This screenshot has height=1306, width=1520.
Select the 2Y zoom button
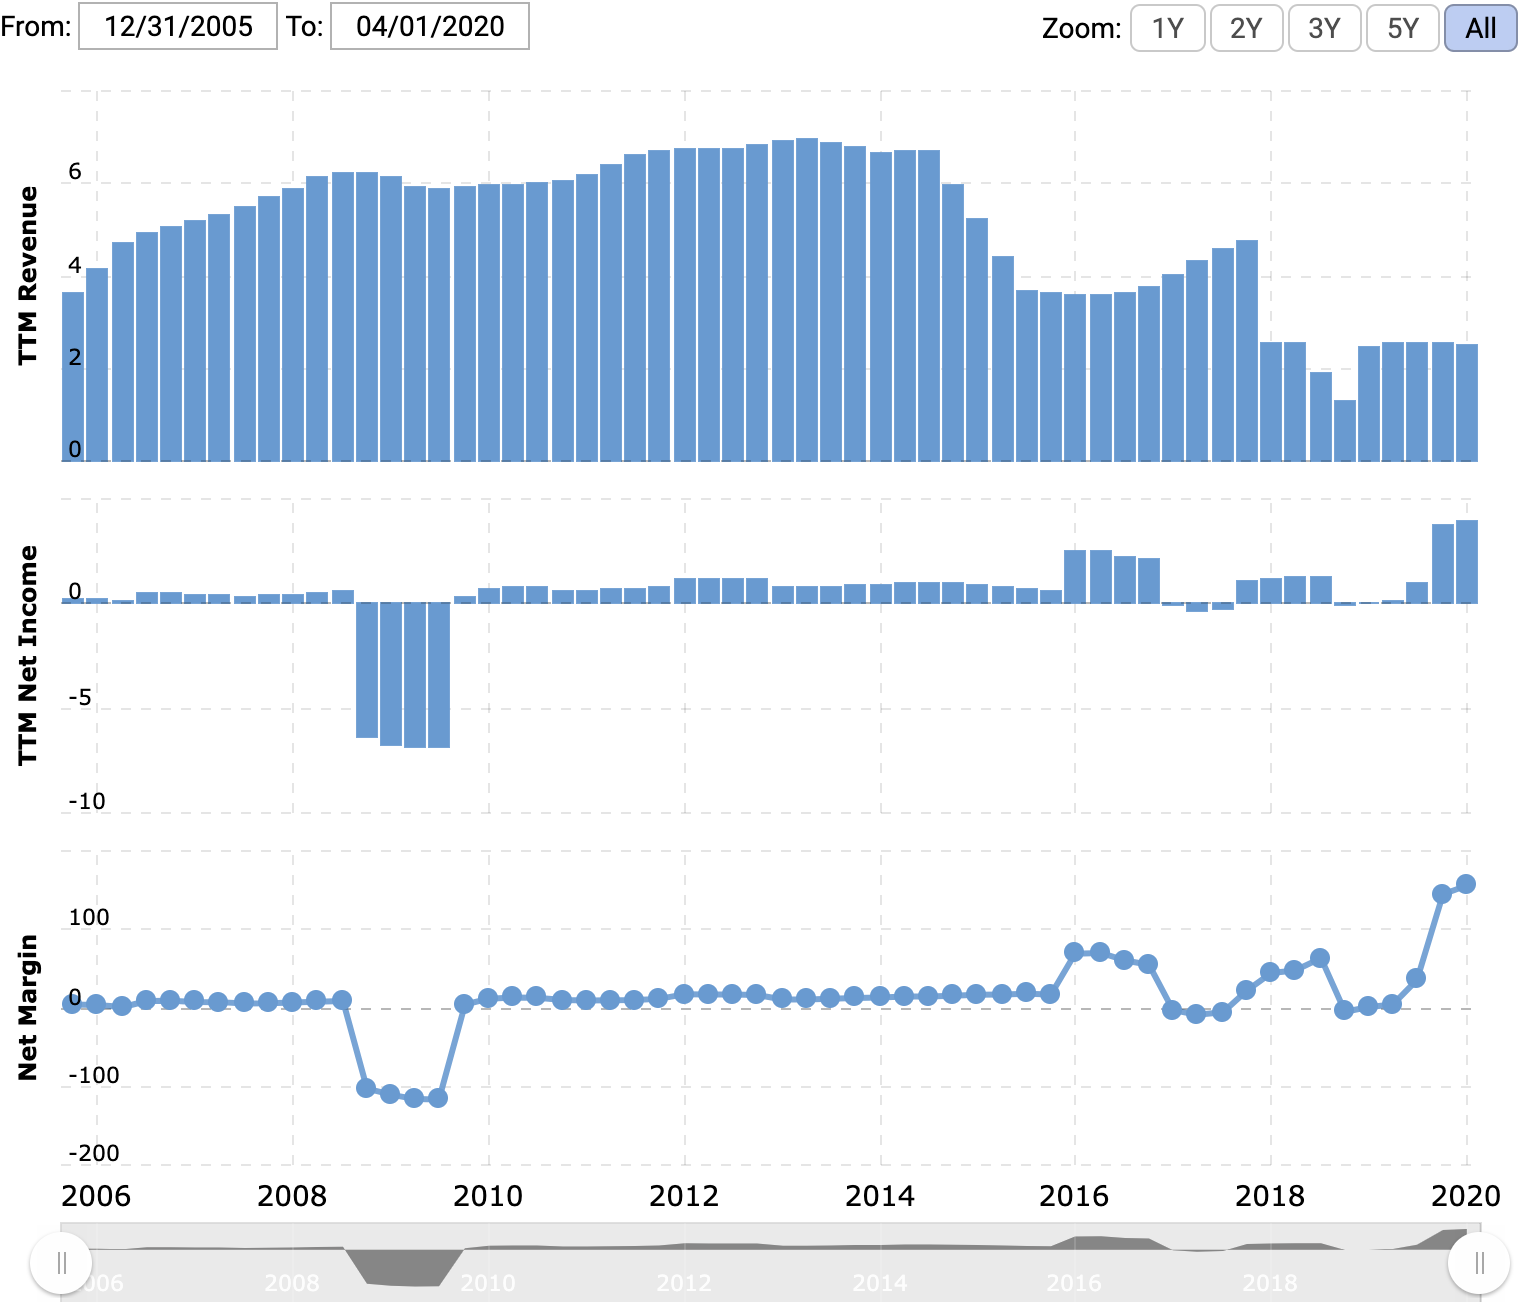click(1246, 28)
